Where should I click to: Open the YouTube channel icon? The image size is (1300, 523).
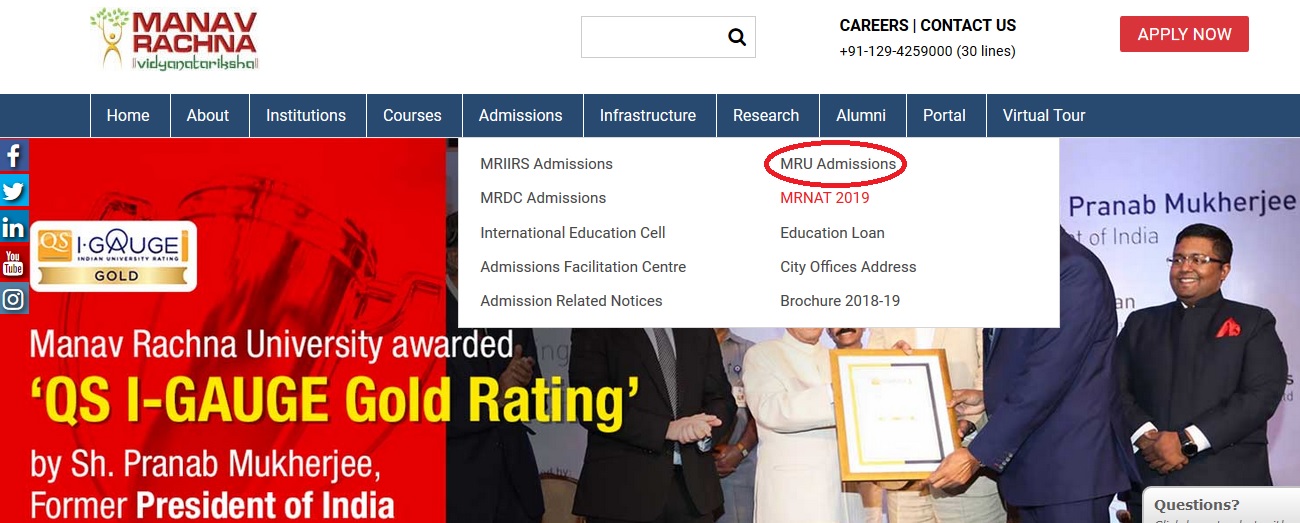[x=13, y=263]
